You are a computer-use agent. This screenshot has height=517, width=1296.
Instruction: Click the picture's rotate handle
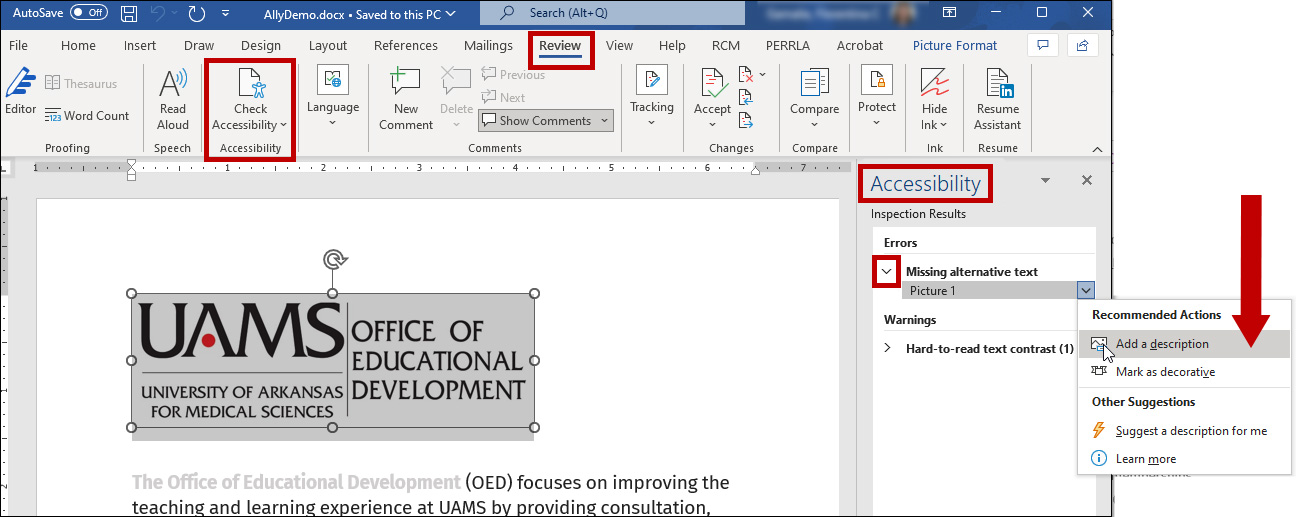(333, 260)
